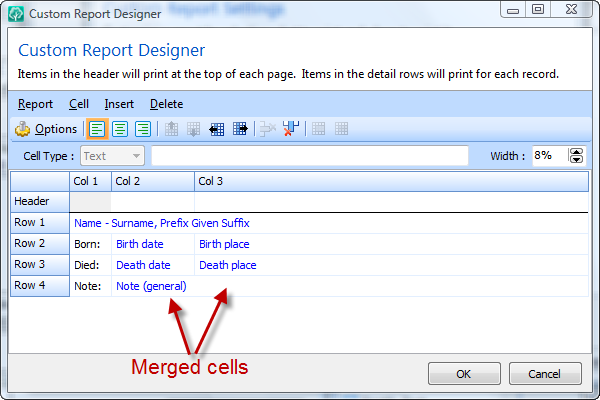Click the 'Death place' cell

391,265
